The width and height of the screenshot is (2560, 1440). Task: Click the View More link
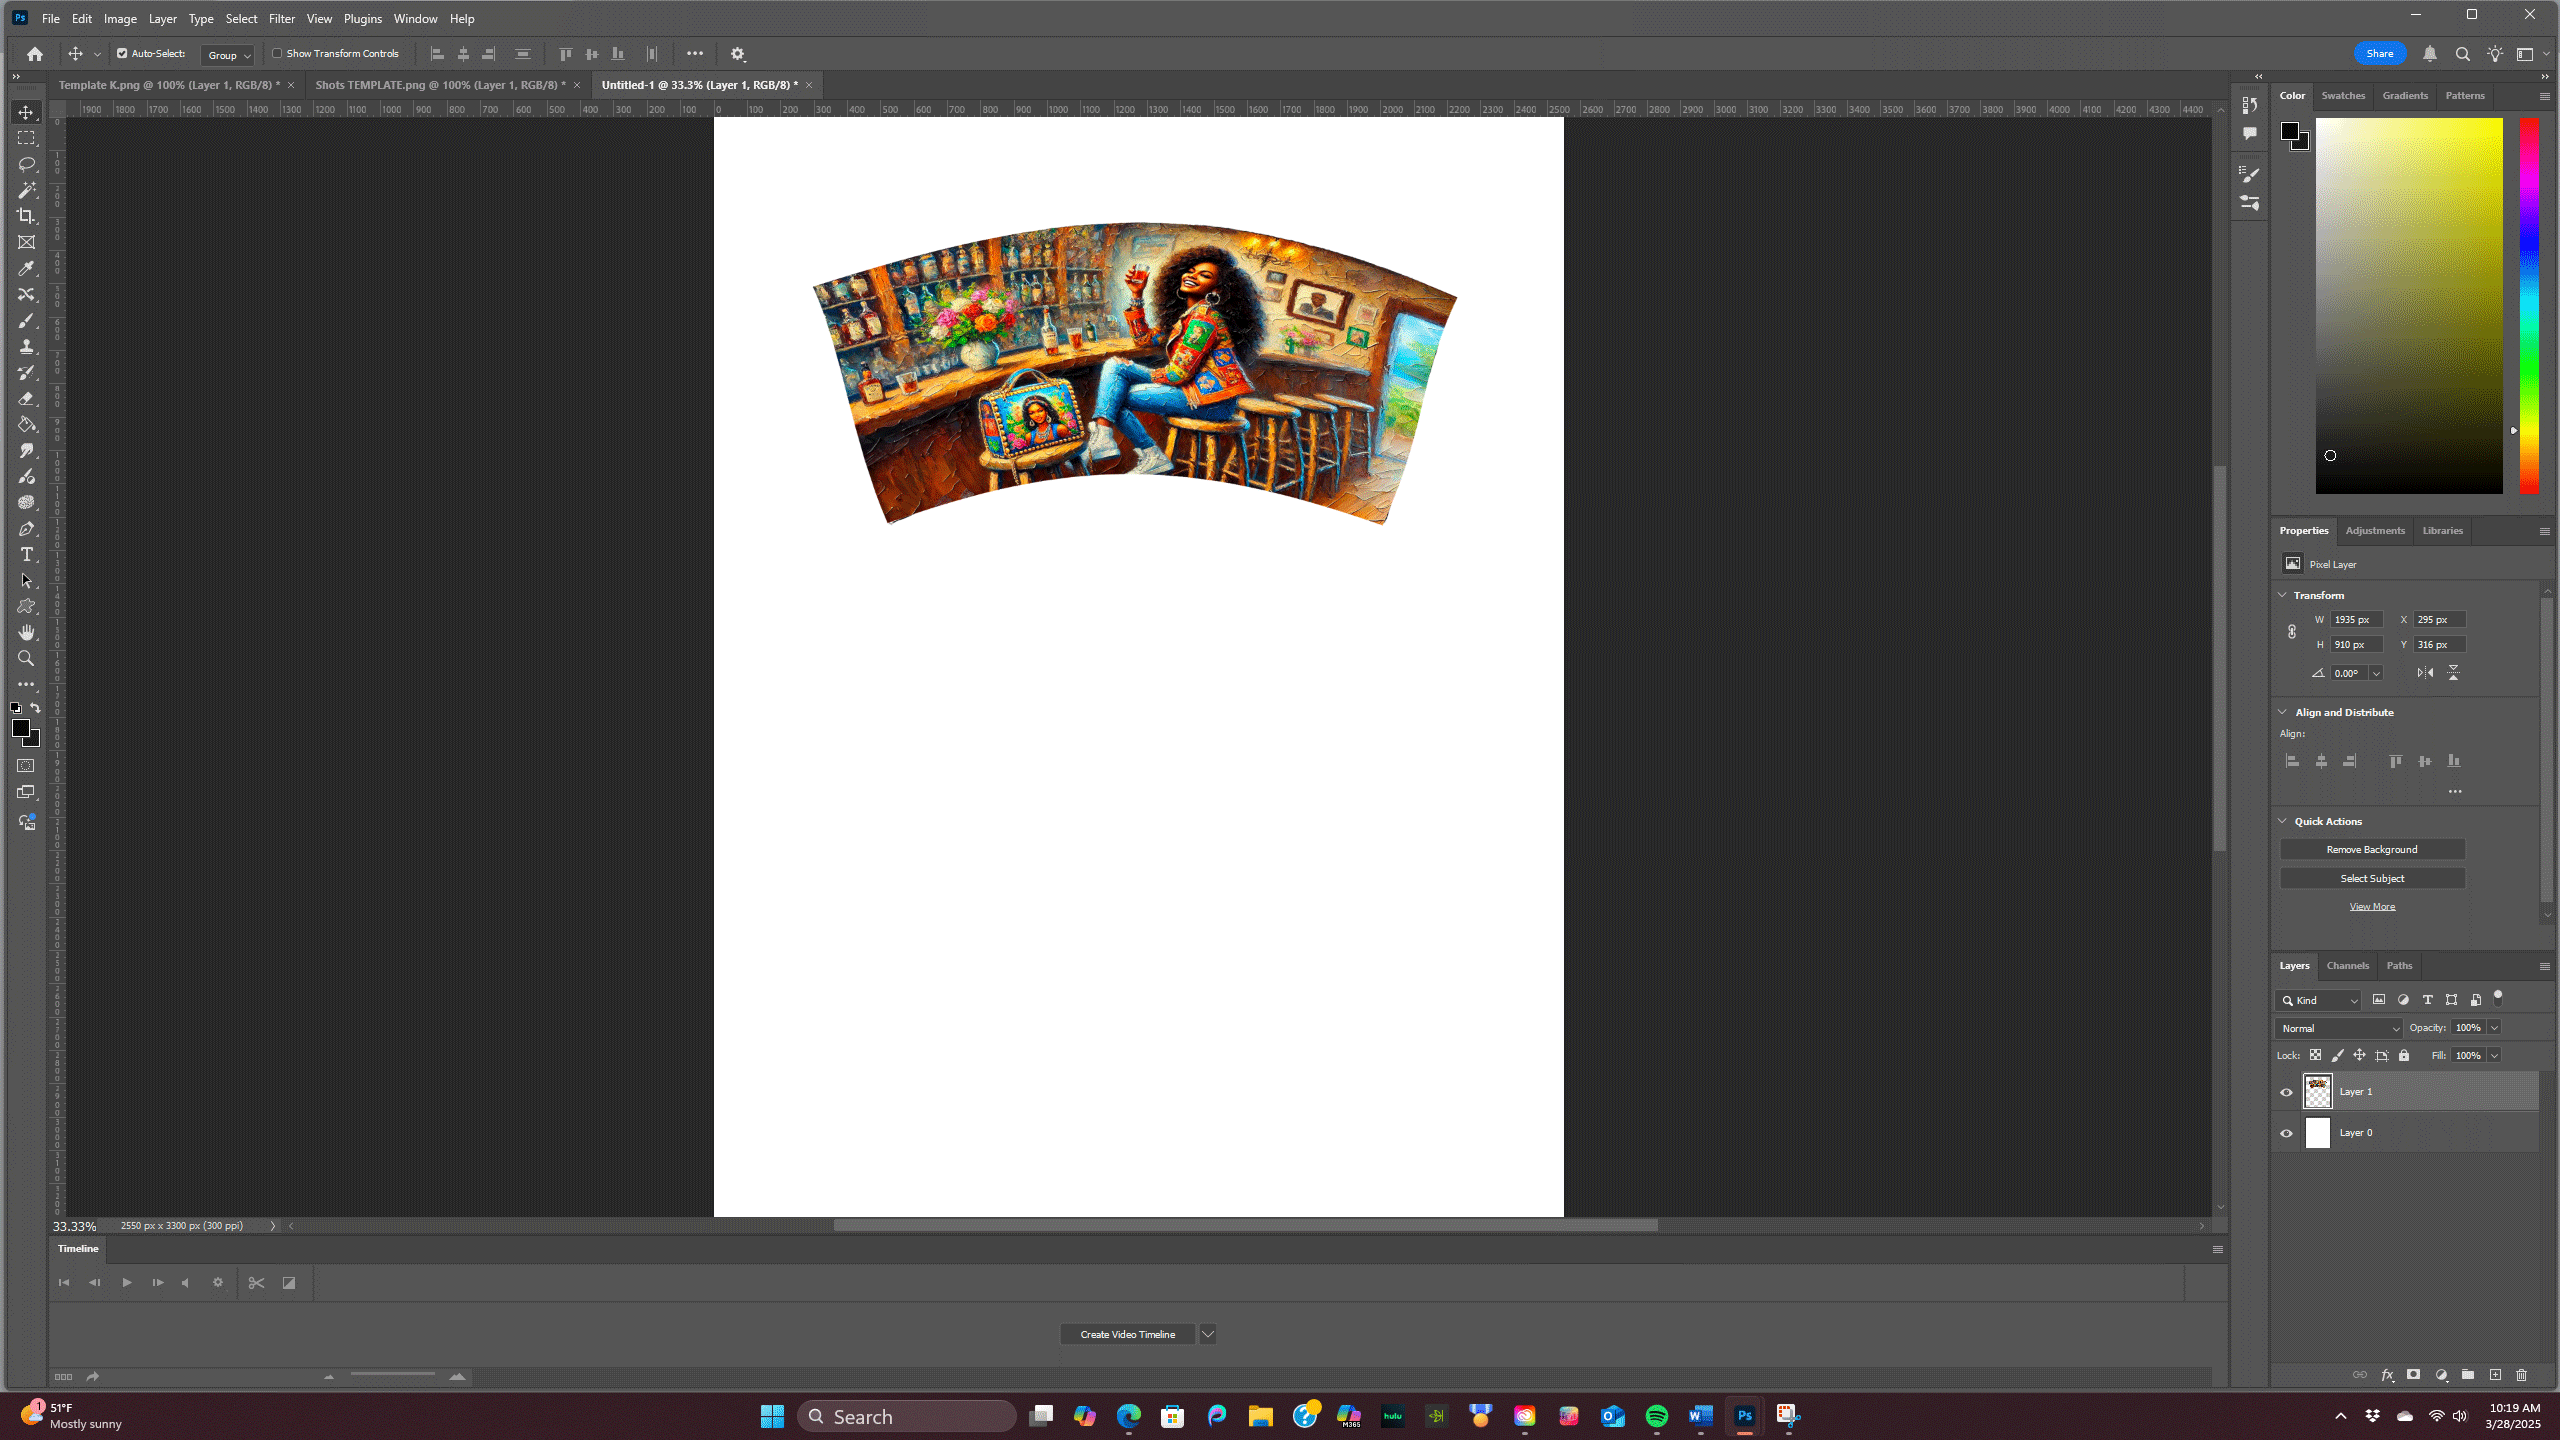pos(2372,907)
